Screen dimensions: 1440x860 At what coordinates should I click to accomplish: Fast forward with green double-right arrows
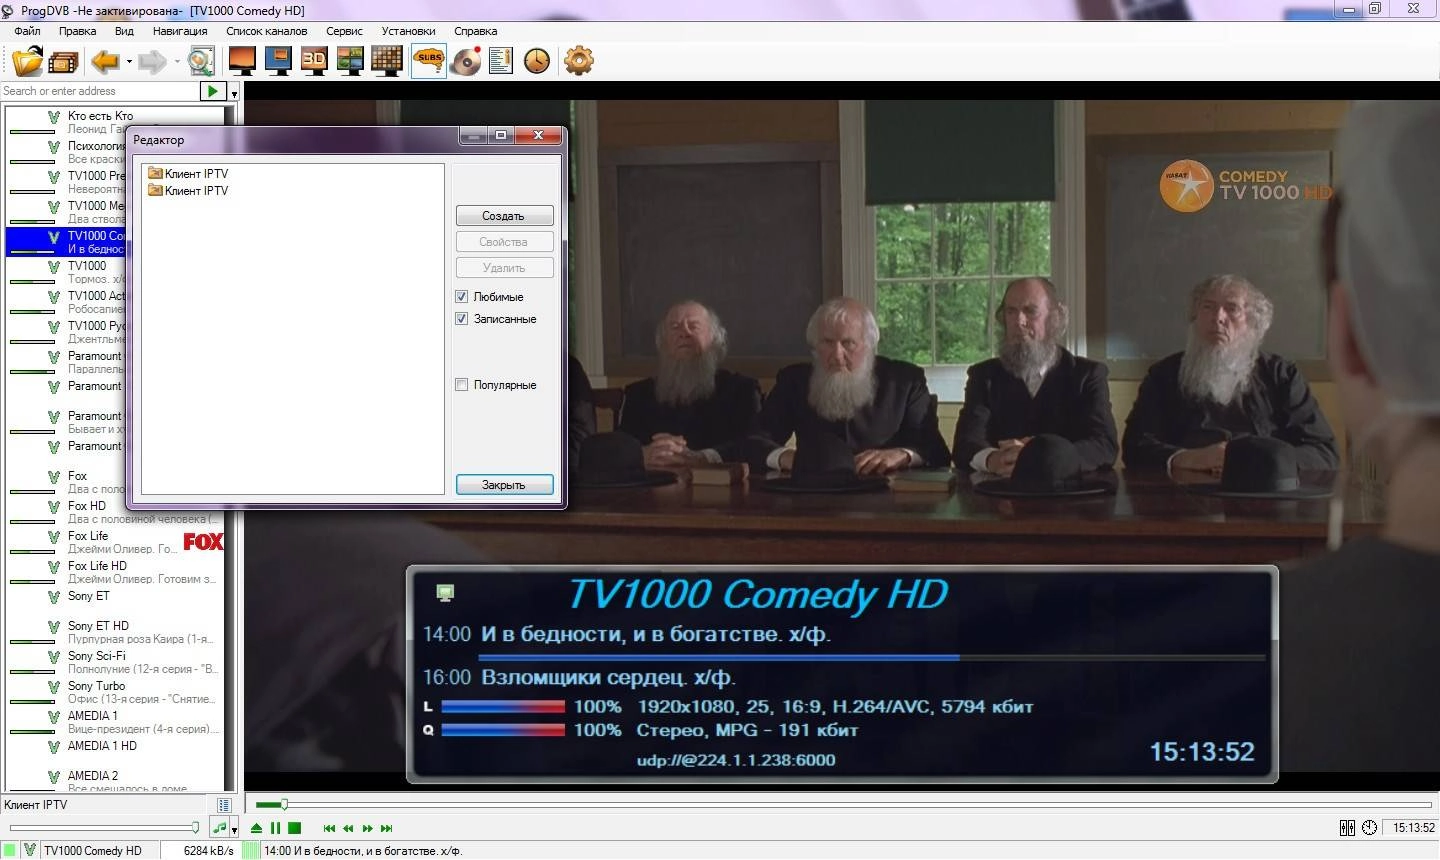(367, 828)
